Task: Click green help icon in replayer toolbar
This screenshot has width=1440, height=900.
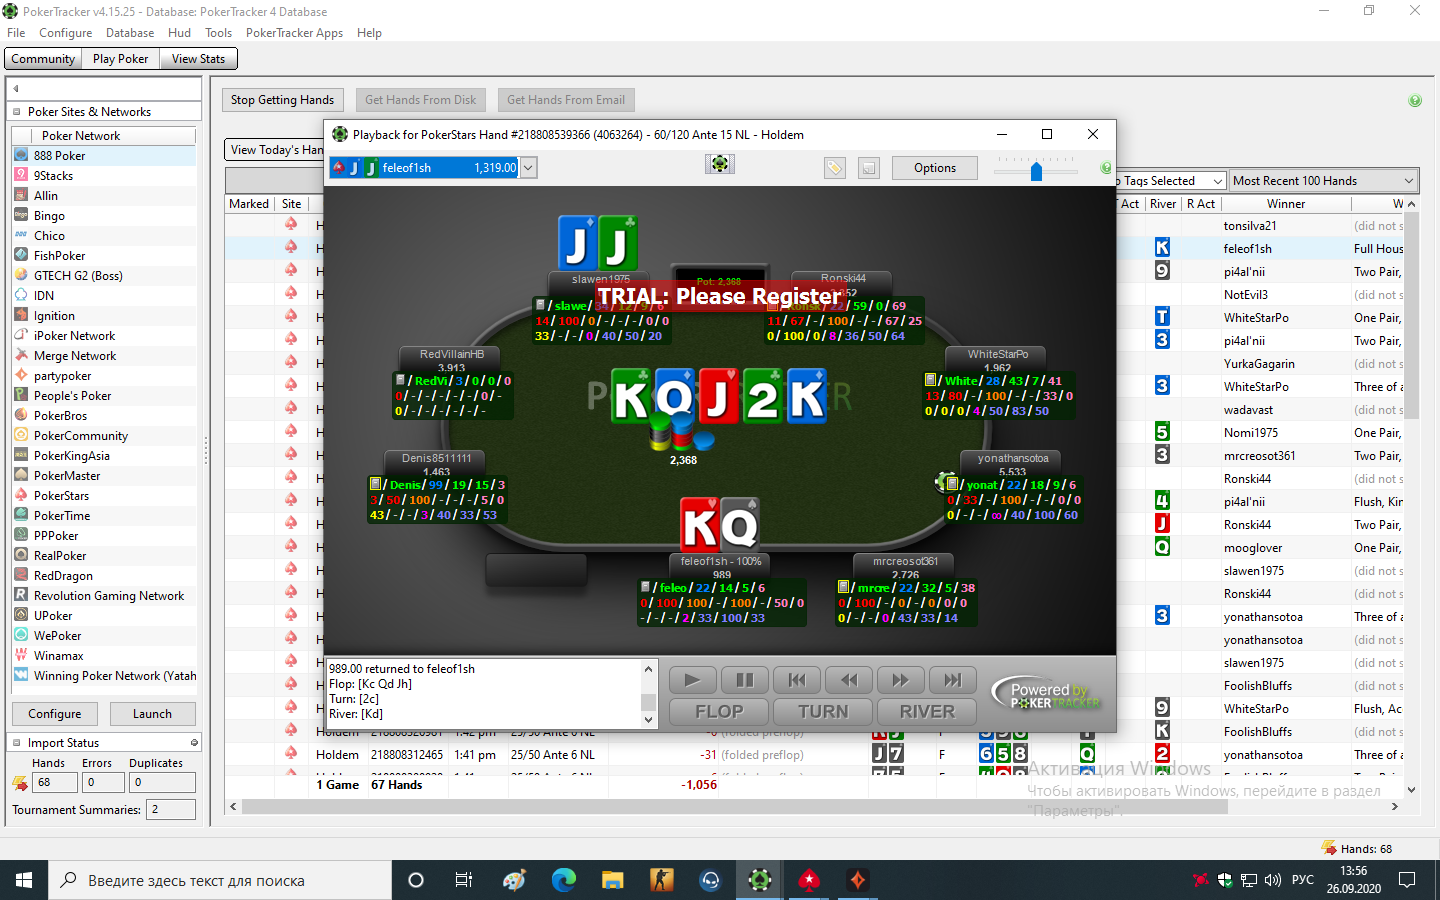Action: [x=1106, y=167]
